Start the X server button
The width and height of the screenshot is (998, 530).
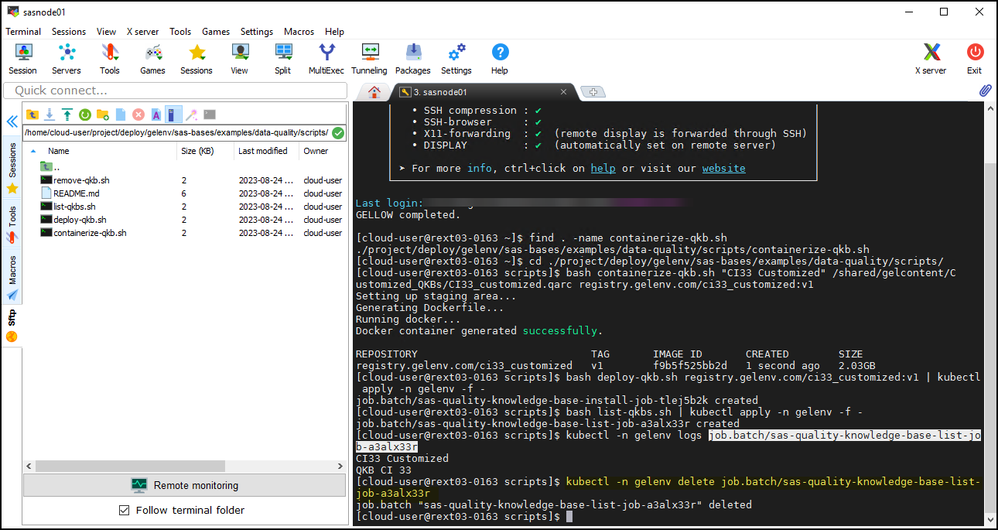pyautogui.click(x=930, y=58)
